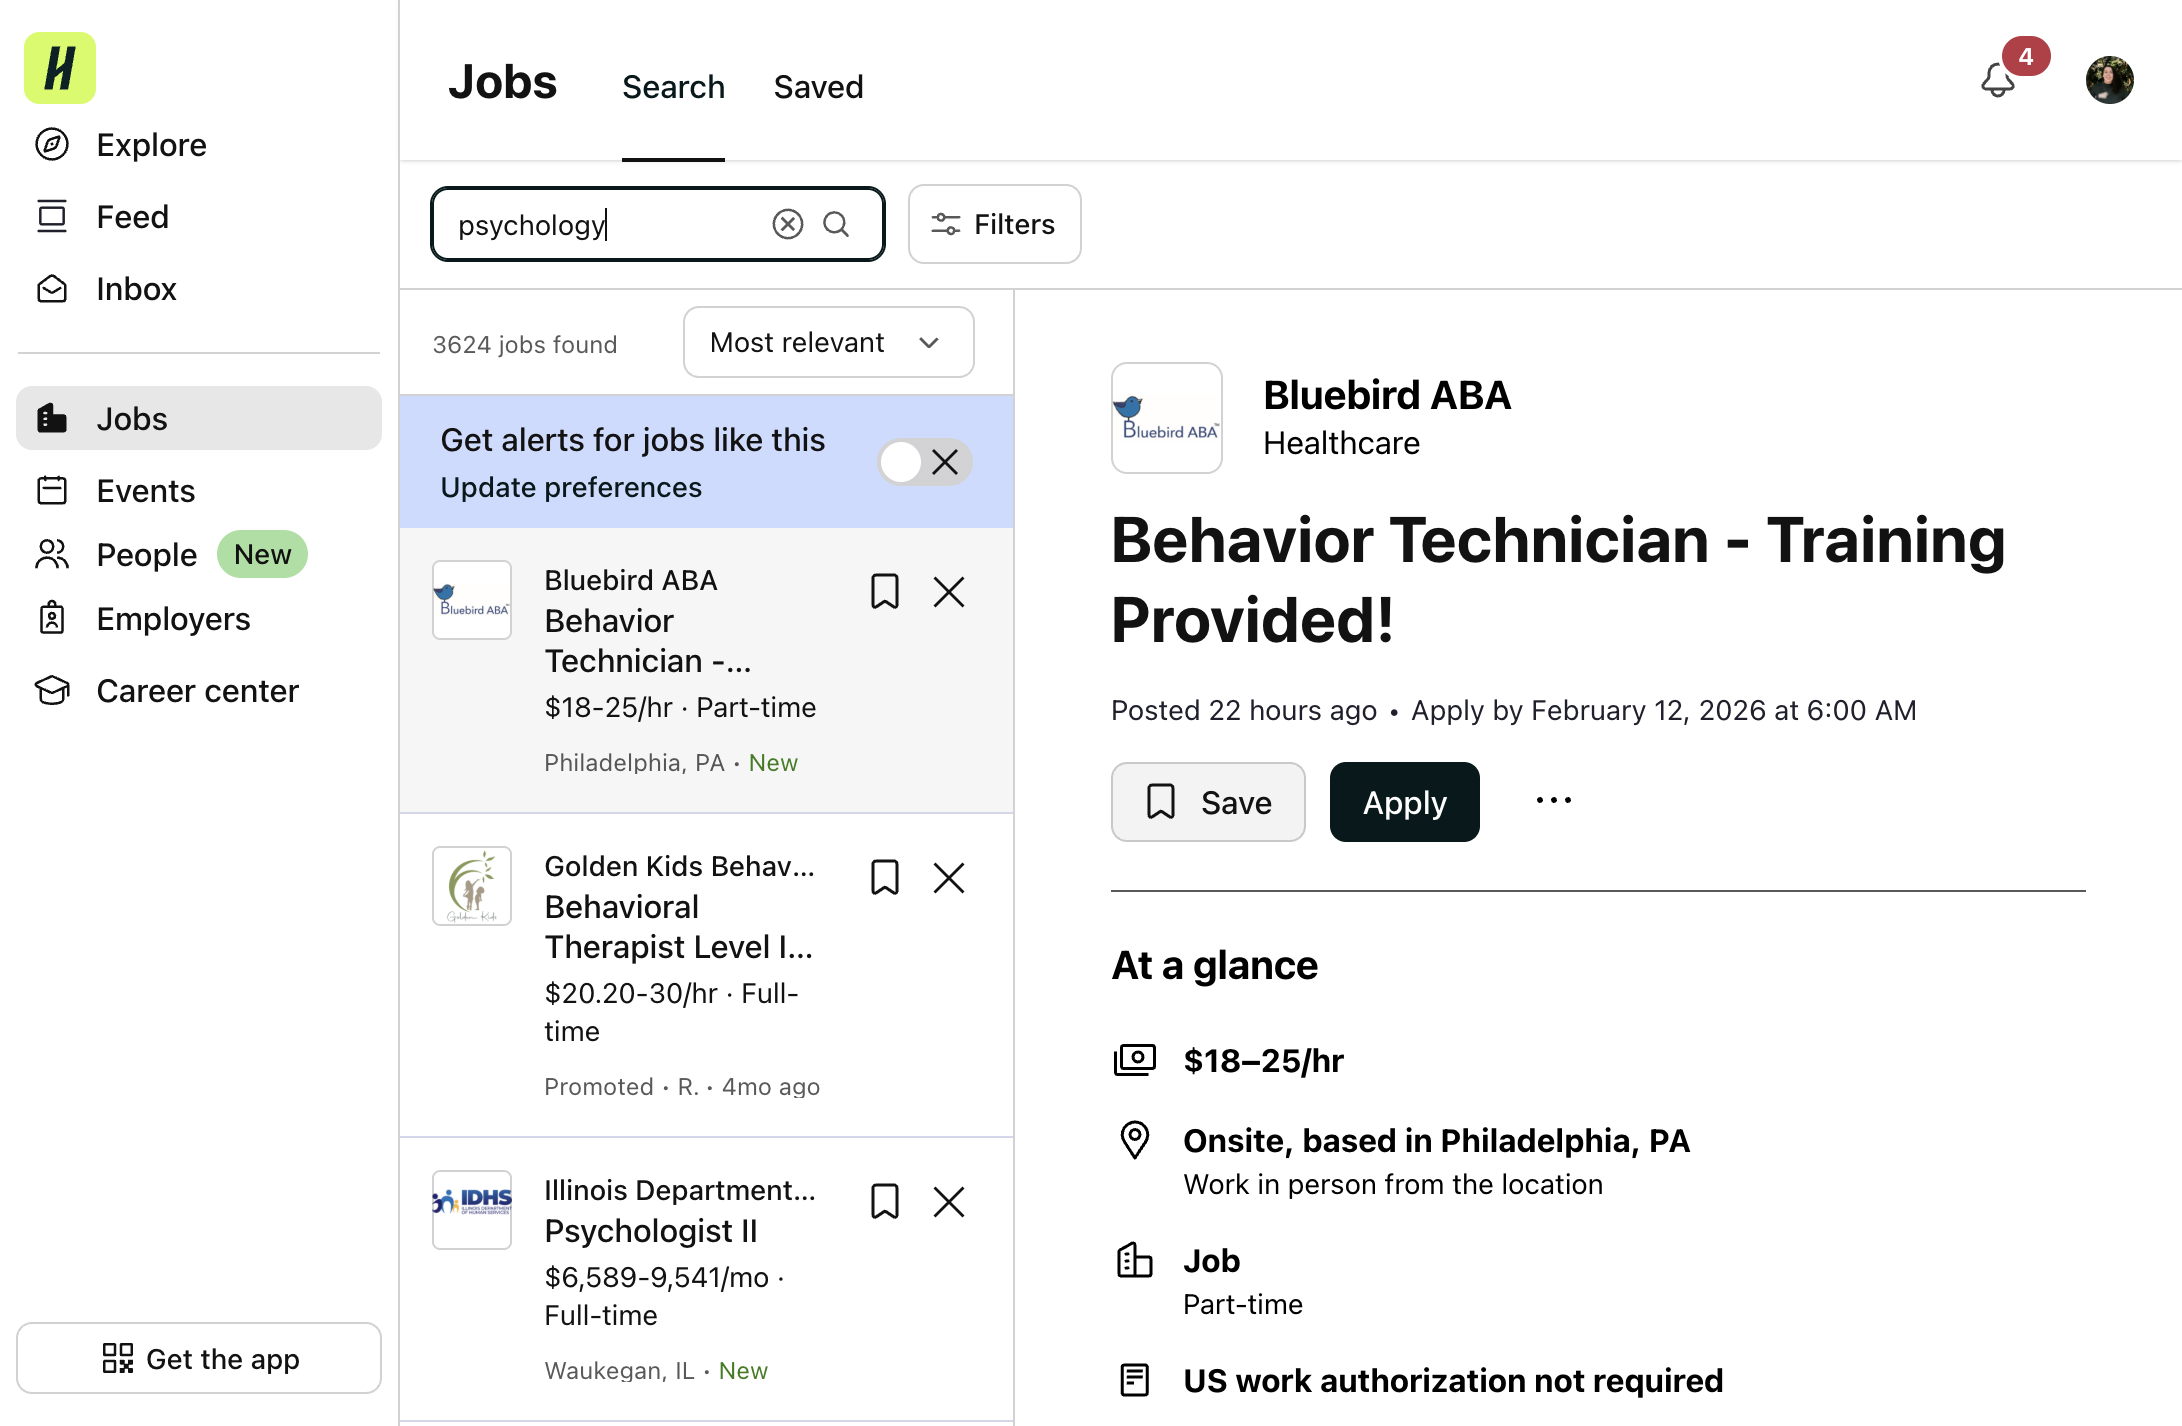Image resolution: width=2182 pixels, height=1426 pixels.
Task: Bookmark the Psychologist II job
Action: tap(885, 1201)
